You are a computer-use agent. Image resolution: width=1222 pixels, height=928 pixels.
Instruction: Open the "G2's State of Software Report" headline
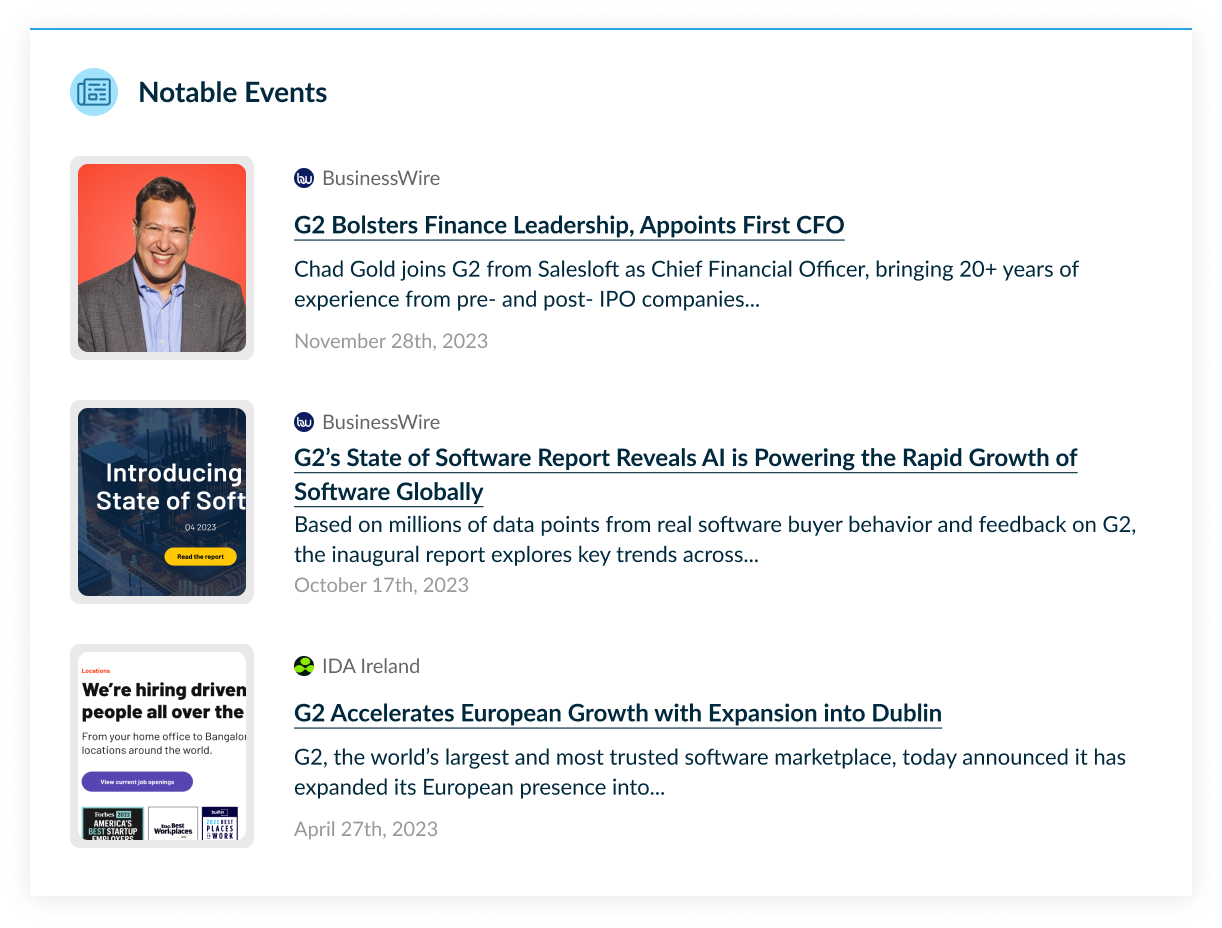685,458
